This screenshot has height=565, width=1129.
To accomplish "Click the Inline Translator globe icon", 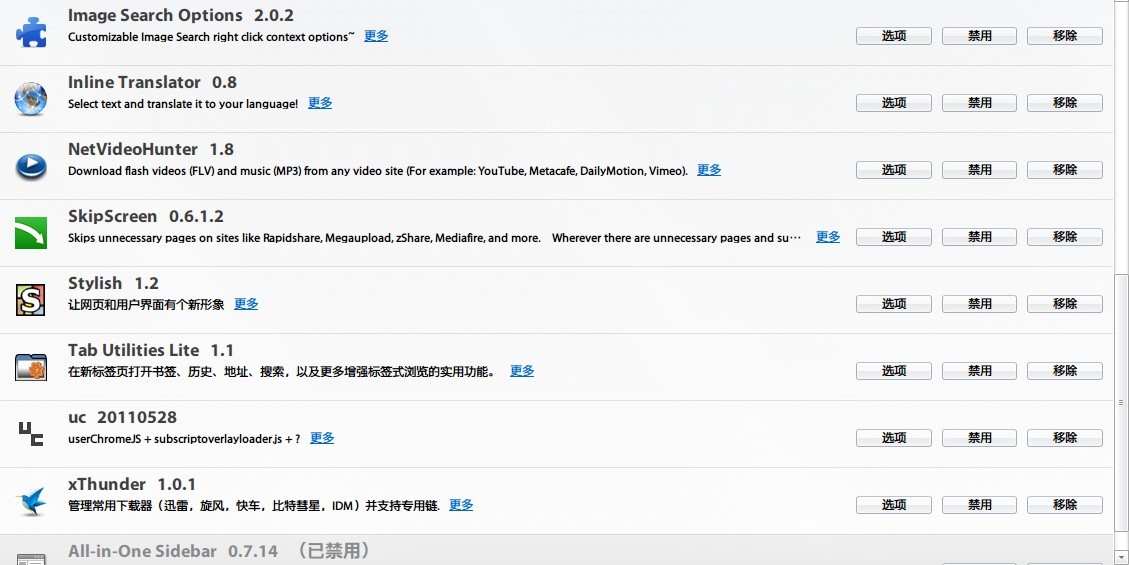I will click(x=31, y=99).
